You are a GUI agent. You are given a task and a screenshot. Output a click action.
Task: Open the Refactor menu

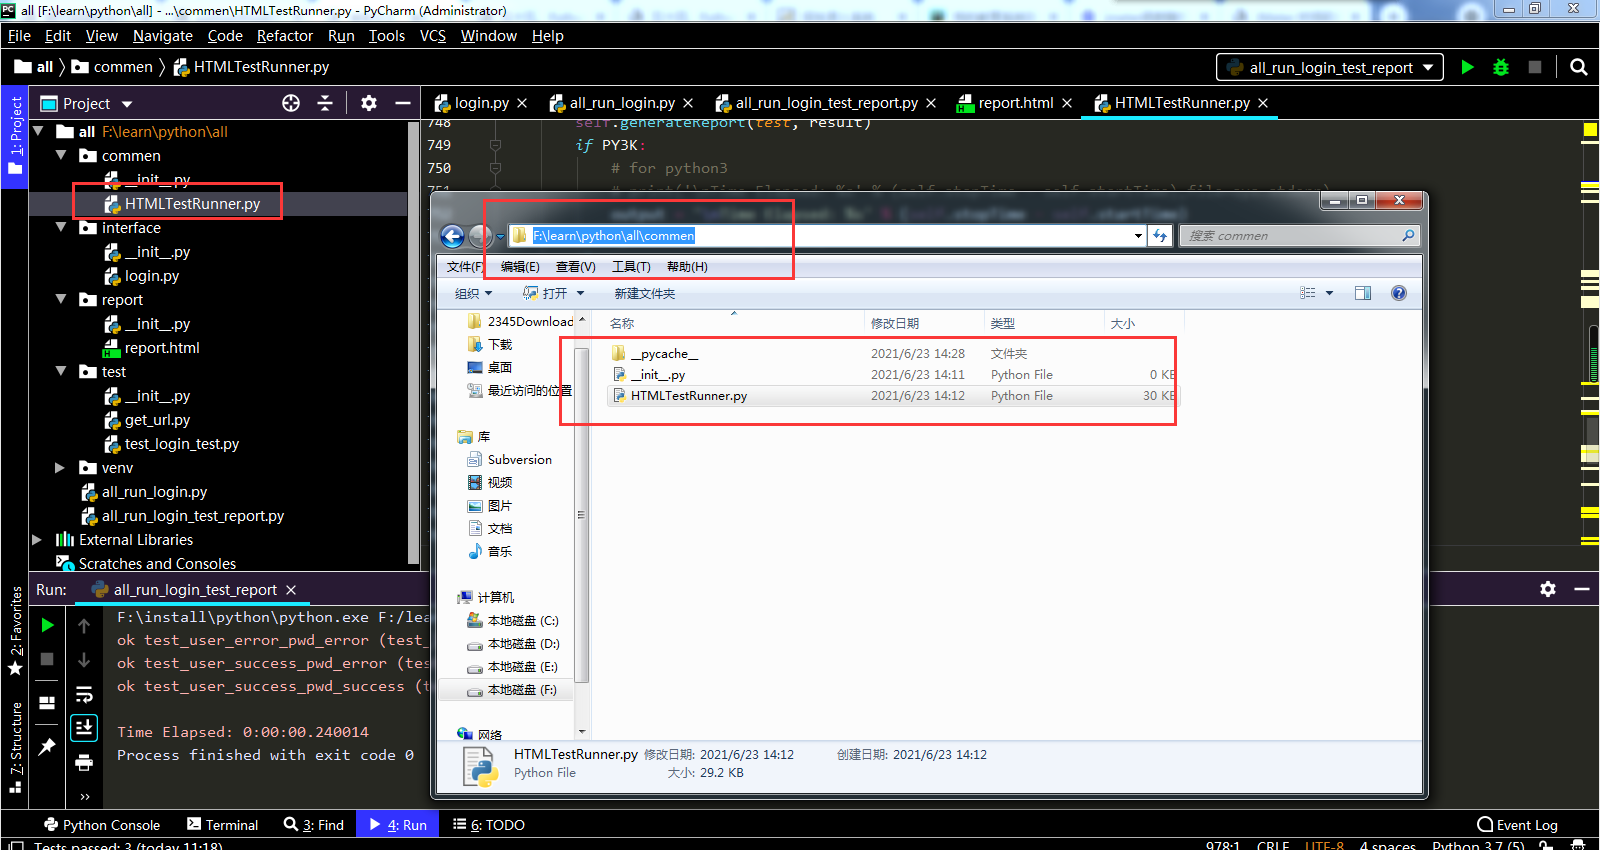click(x=285, y=36)
